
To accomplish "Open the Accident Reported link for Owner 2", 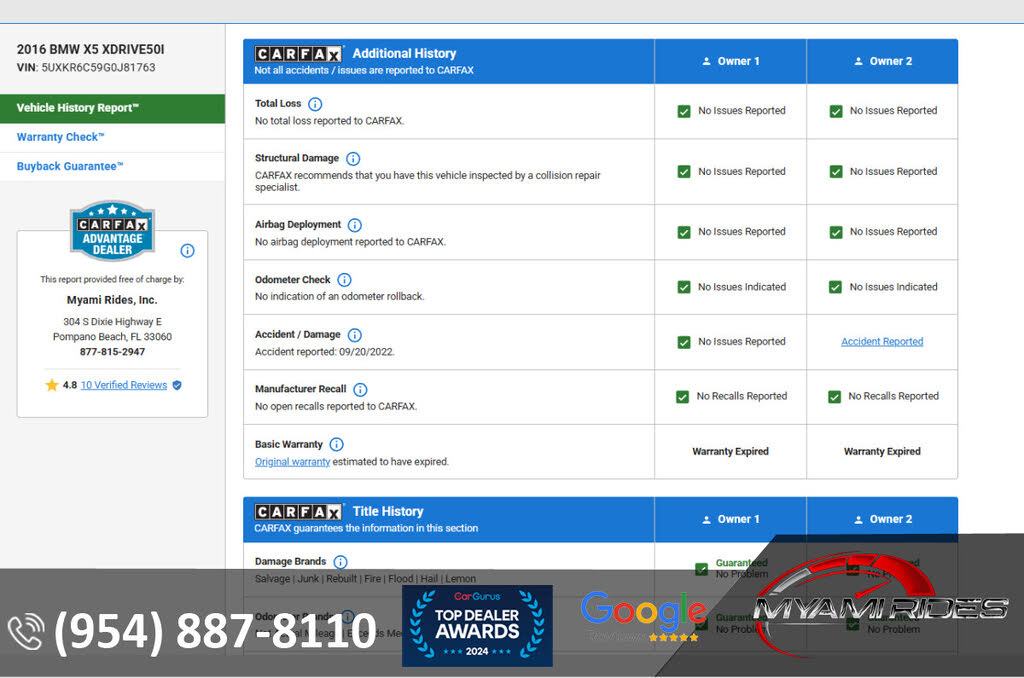I will coord(882,342).
